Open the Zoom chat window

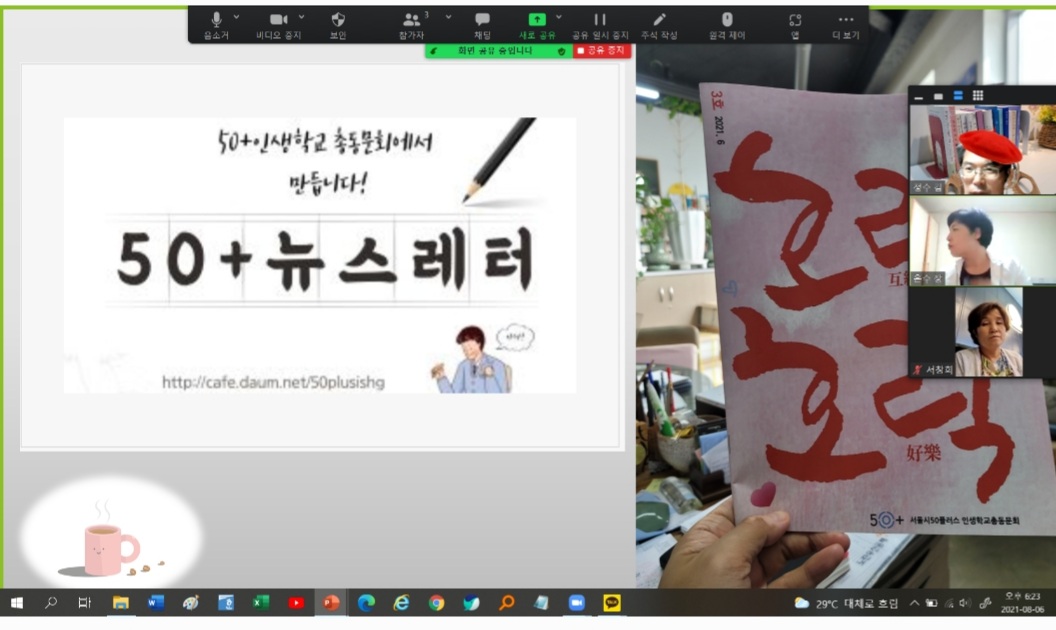pos(482,24)
